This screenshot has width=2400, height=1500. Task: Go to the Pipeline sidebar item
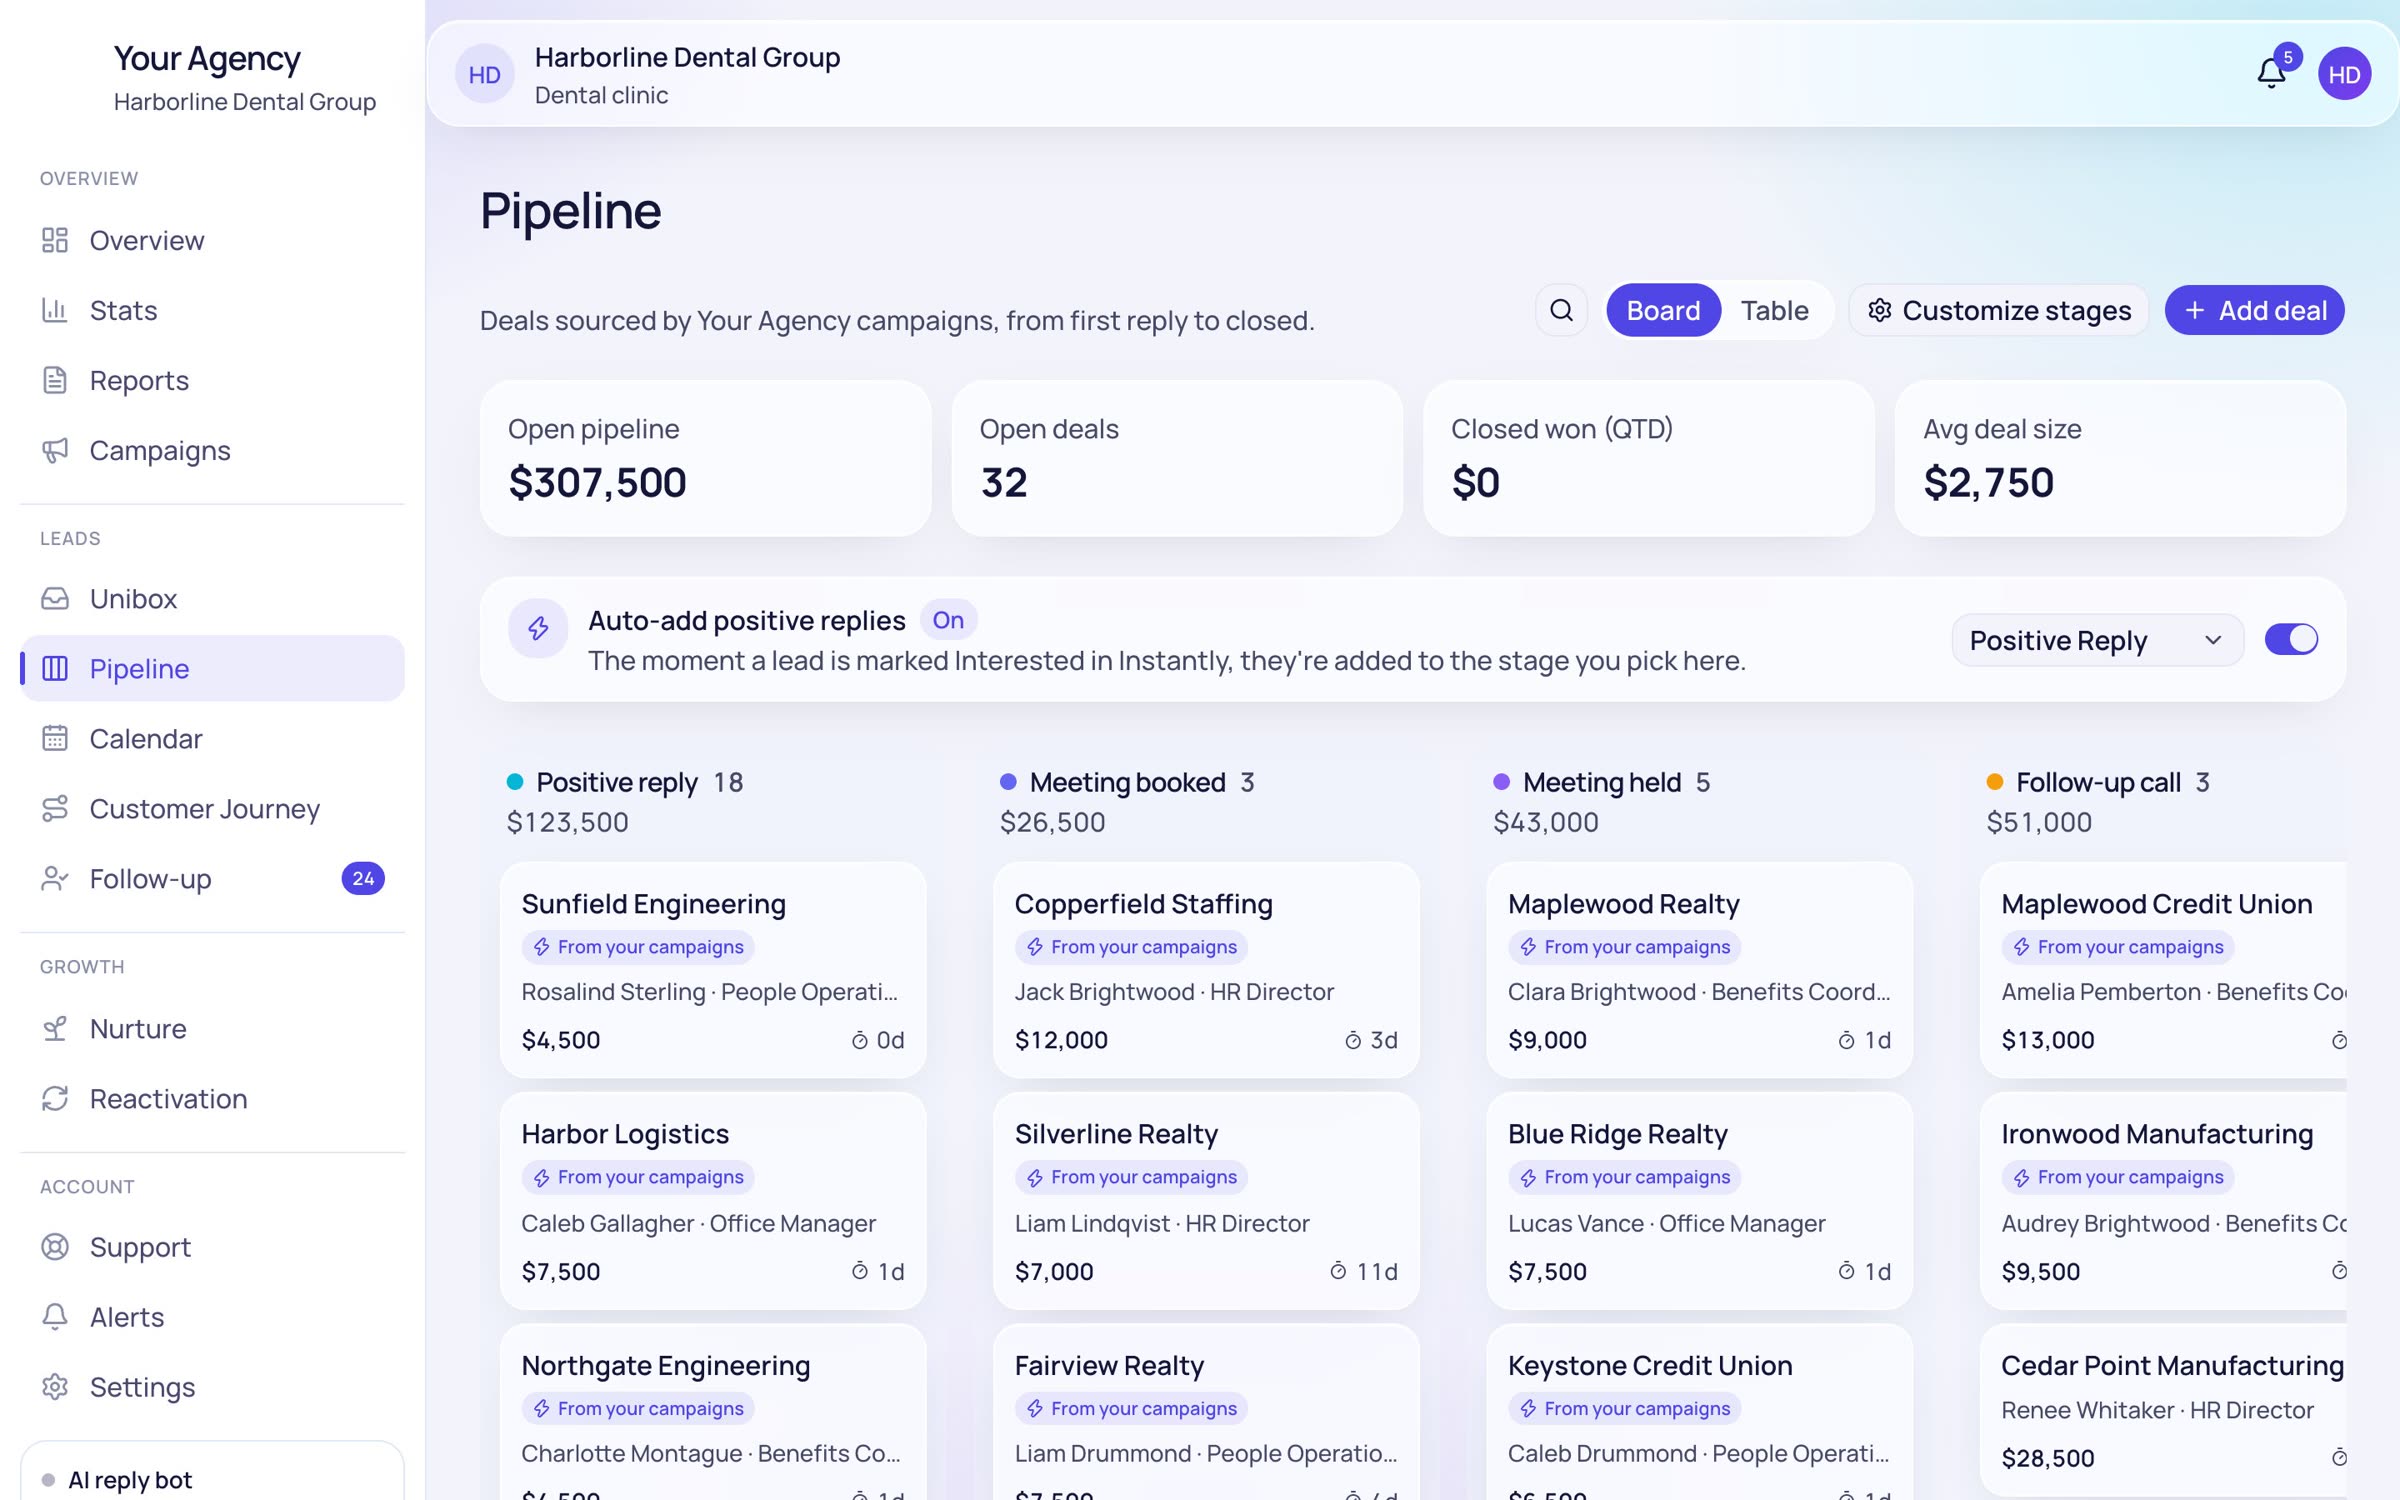pos(212,668)
